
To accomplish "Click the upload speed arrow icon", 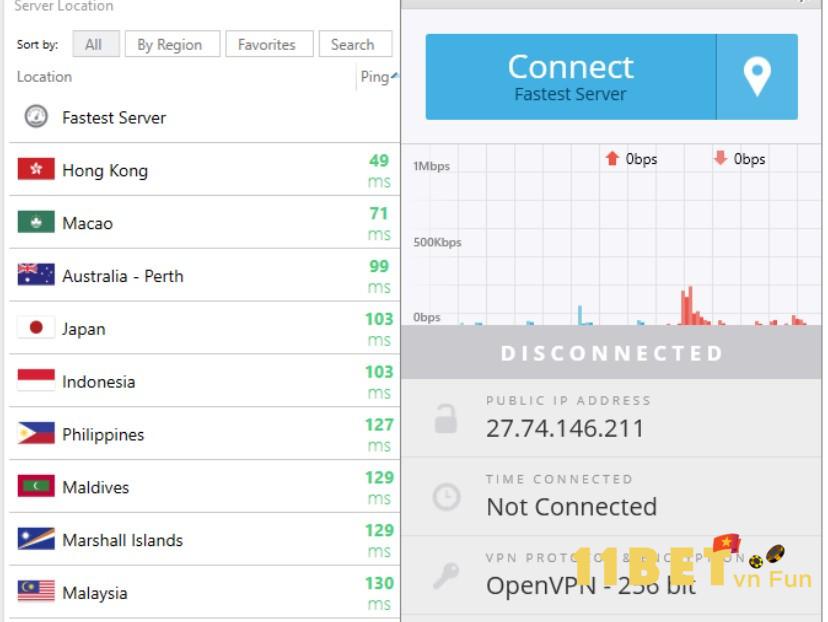I will coord(612,158).
